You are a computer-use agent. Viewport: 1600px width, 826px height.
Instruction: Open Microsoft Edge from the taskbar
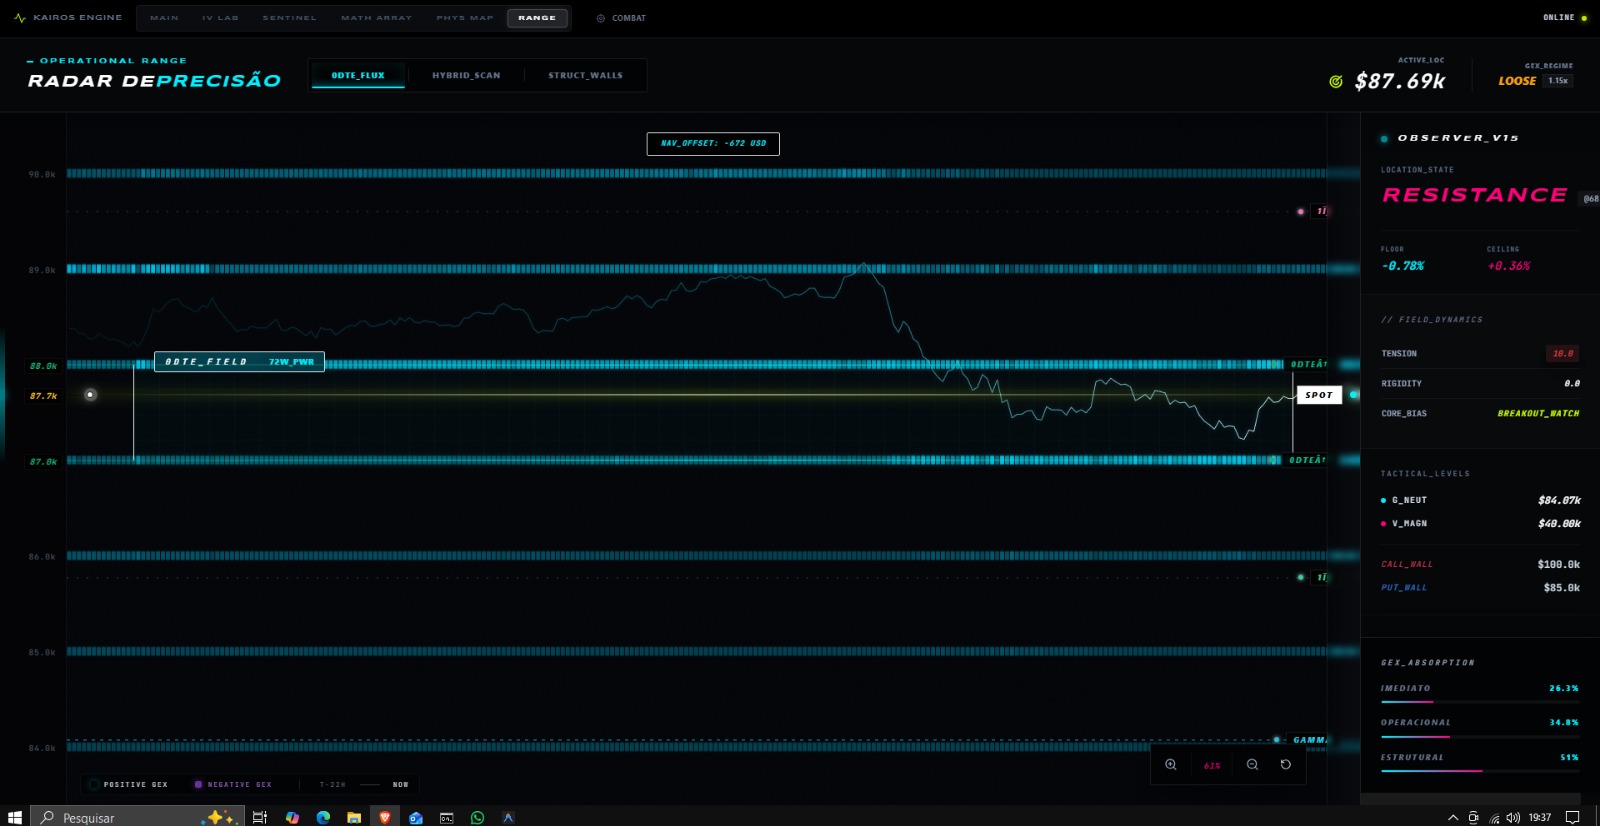coord(323,817)
